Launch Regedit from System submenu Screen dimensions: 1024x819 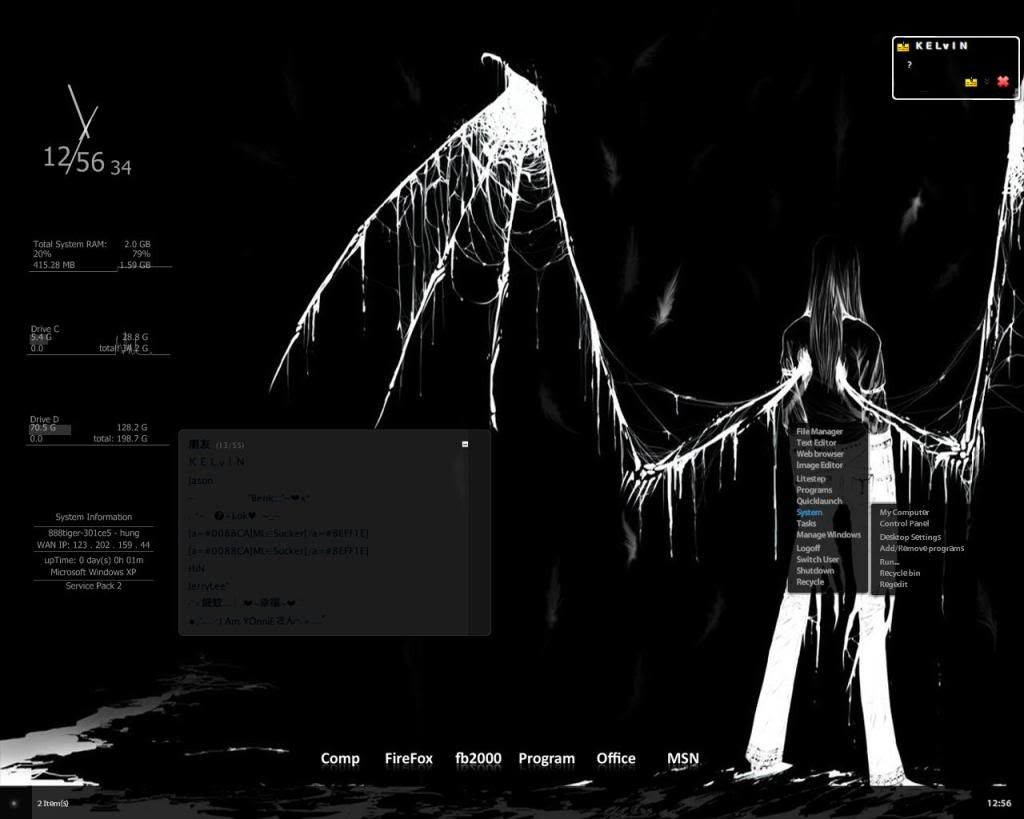pos(893,585)
